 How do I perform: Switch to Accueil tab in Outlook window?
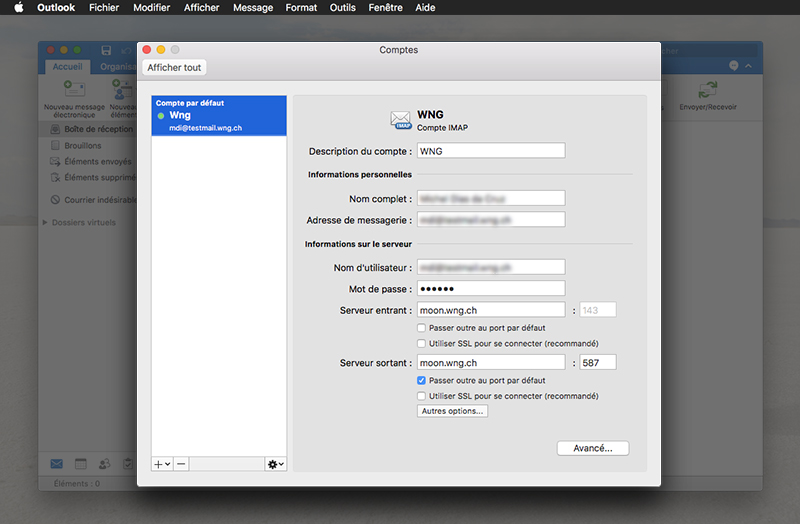pyautogui.click(x=67, y=67)
